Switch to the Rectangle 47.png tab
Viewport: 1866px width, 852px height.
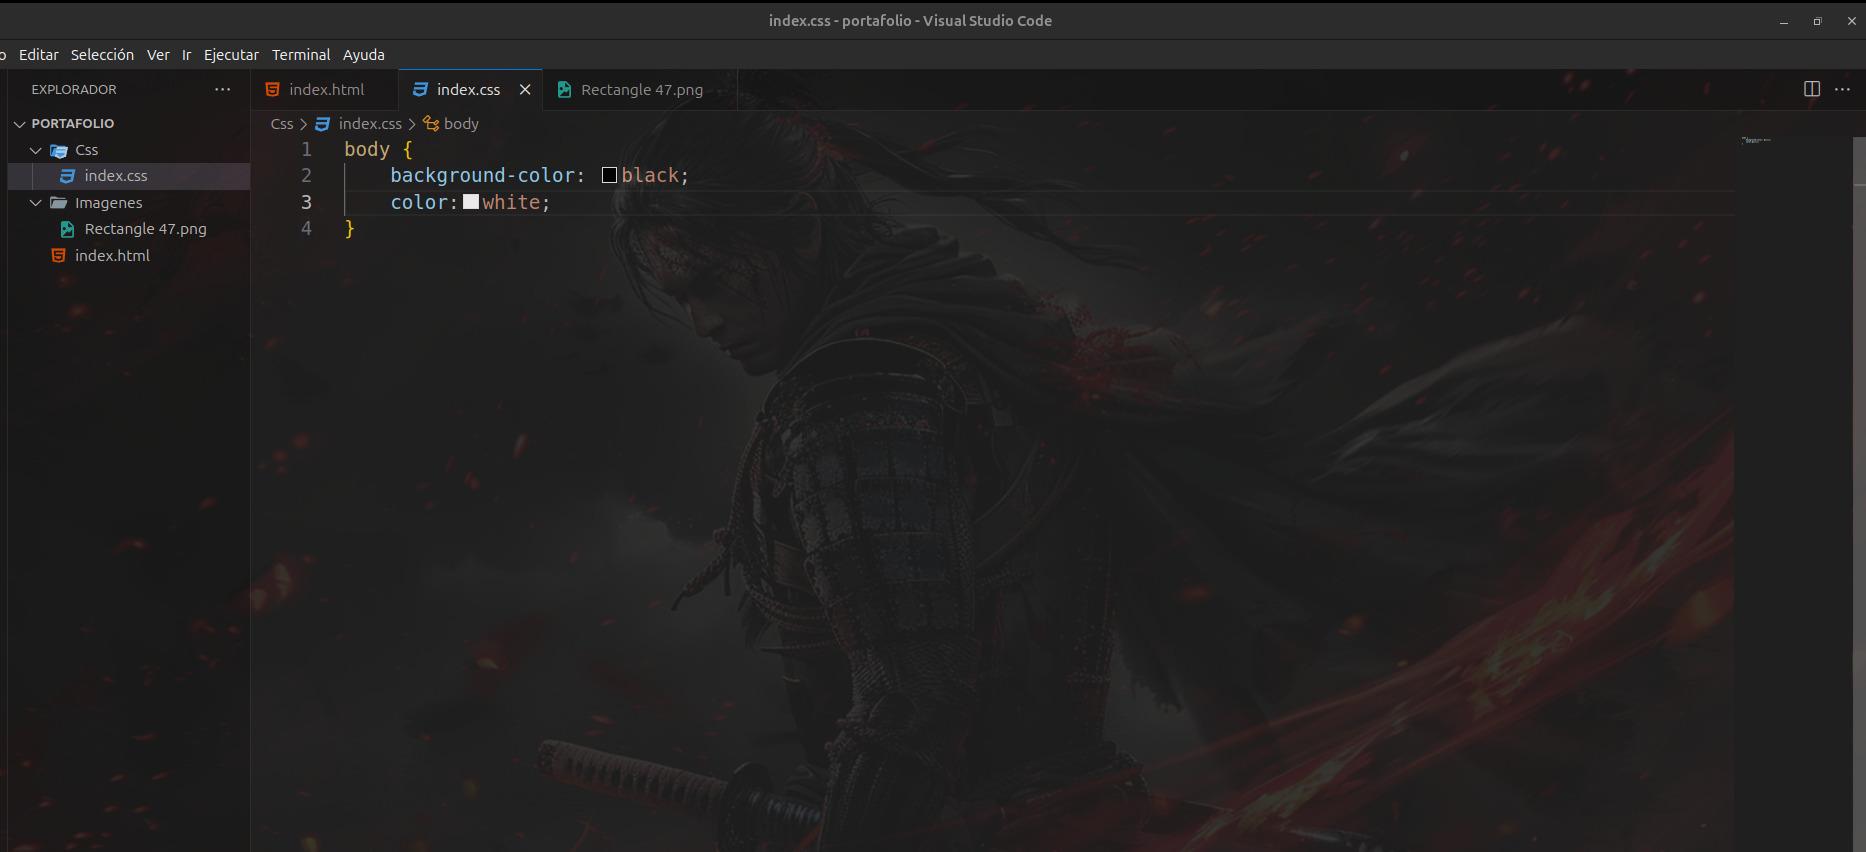pyautogui.click(x=641, y=90)
